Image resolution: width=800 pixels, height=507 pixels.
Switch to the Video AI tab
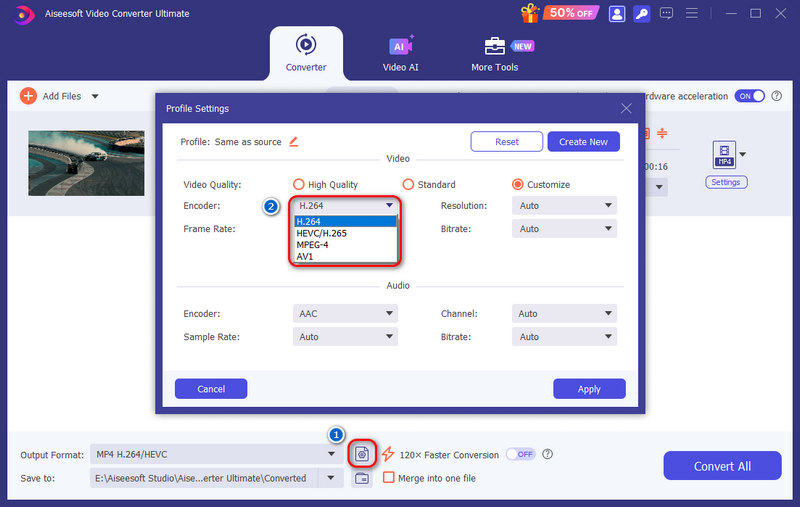coord(400,53)
